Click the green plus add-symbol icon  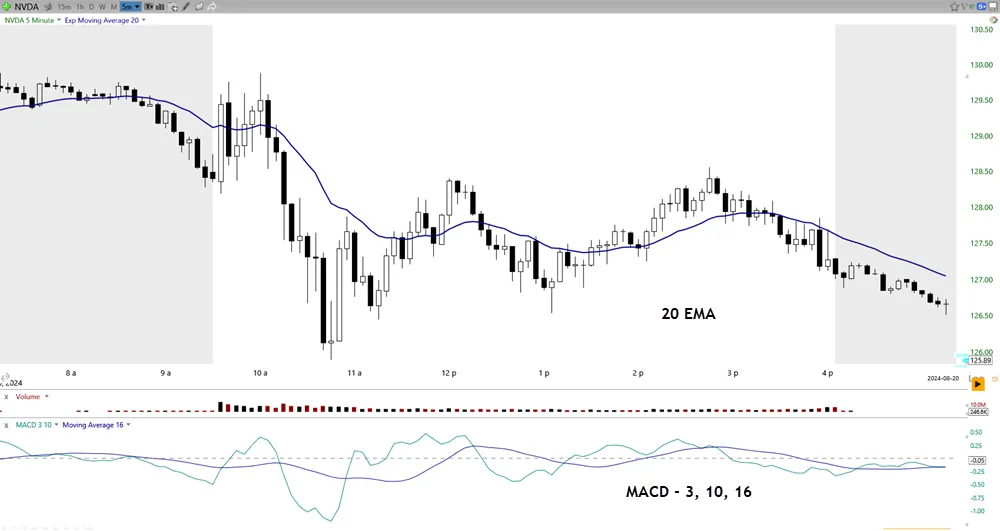(x=6, y=6)
